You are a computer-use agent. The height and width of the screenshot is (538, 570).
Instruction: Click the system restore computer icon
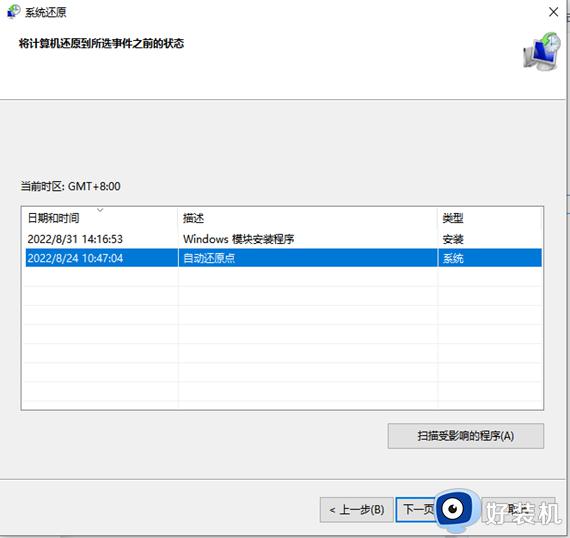pos(542,52)
